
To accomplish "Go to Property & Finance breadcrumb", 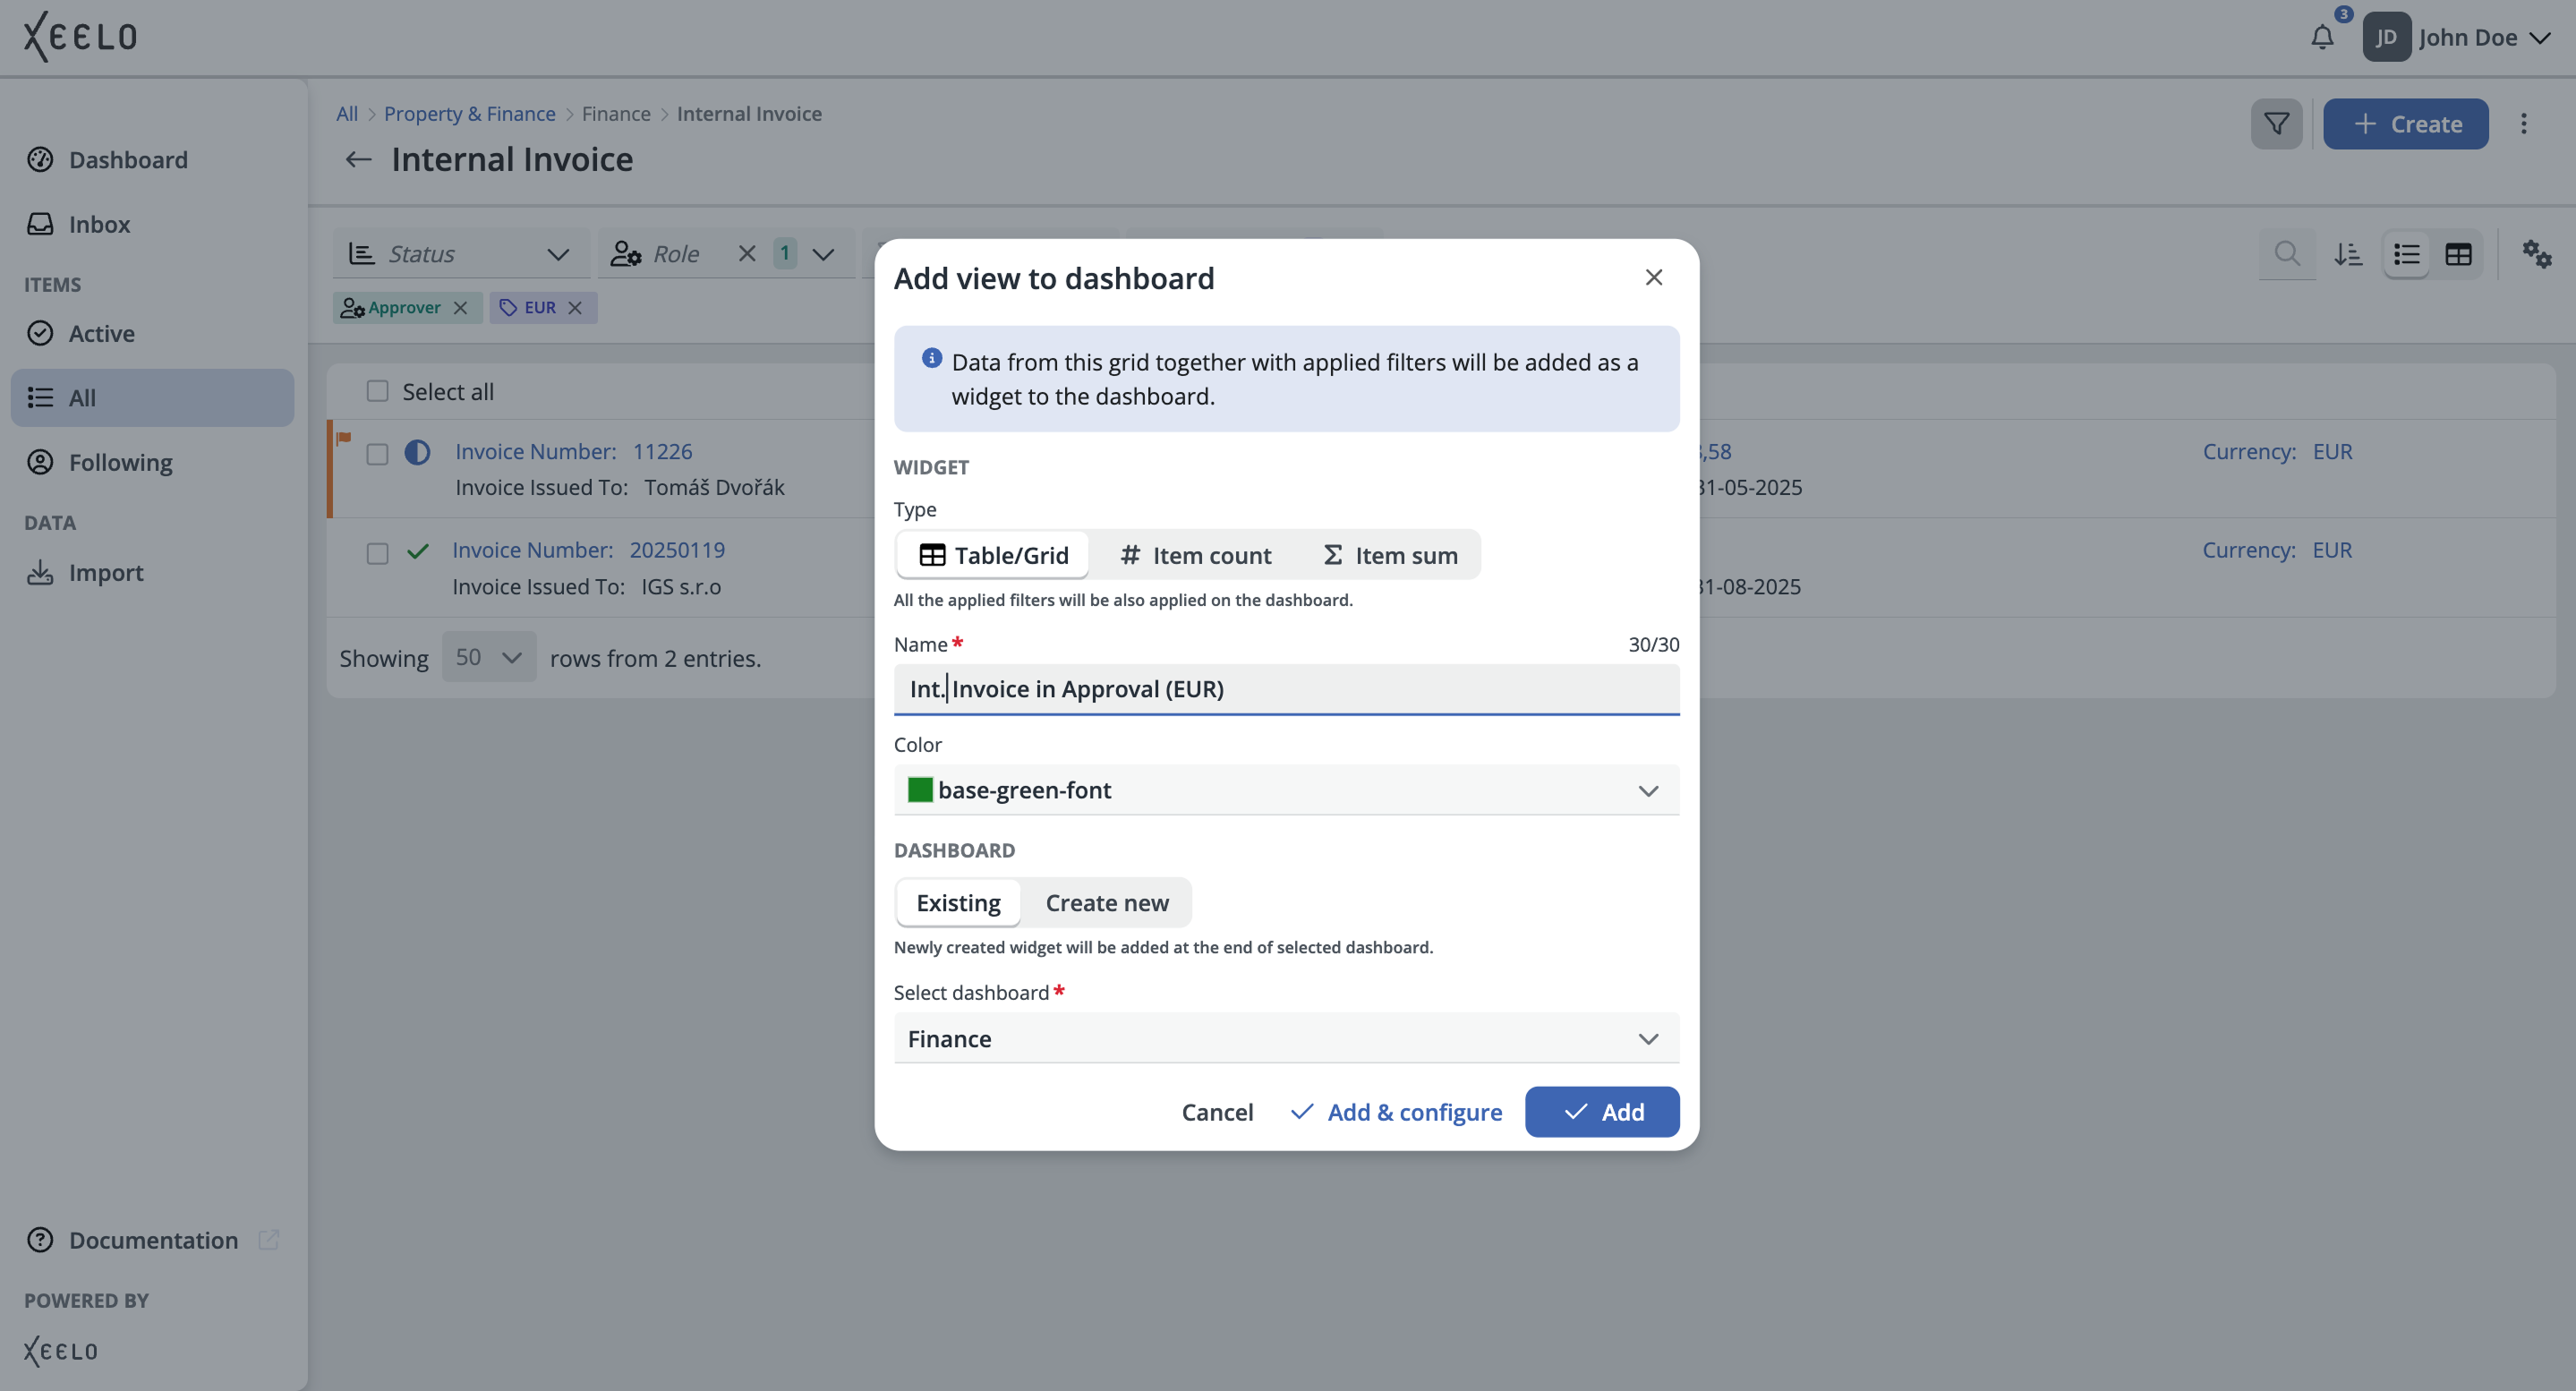I will (x=469, y=114).
